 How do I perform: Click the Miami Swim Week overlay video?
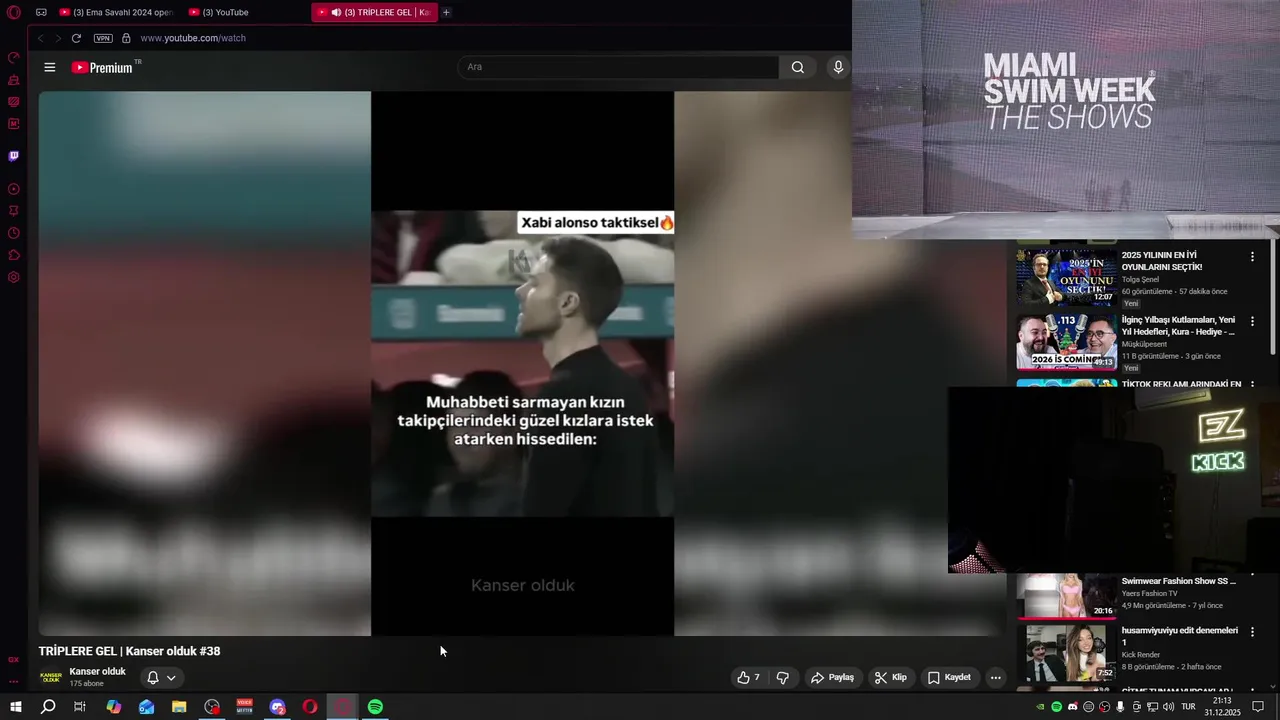pyautogui.click(x=1066, y=119)
